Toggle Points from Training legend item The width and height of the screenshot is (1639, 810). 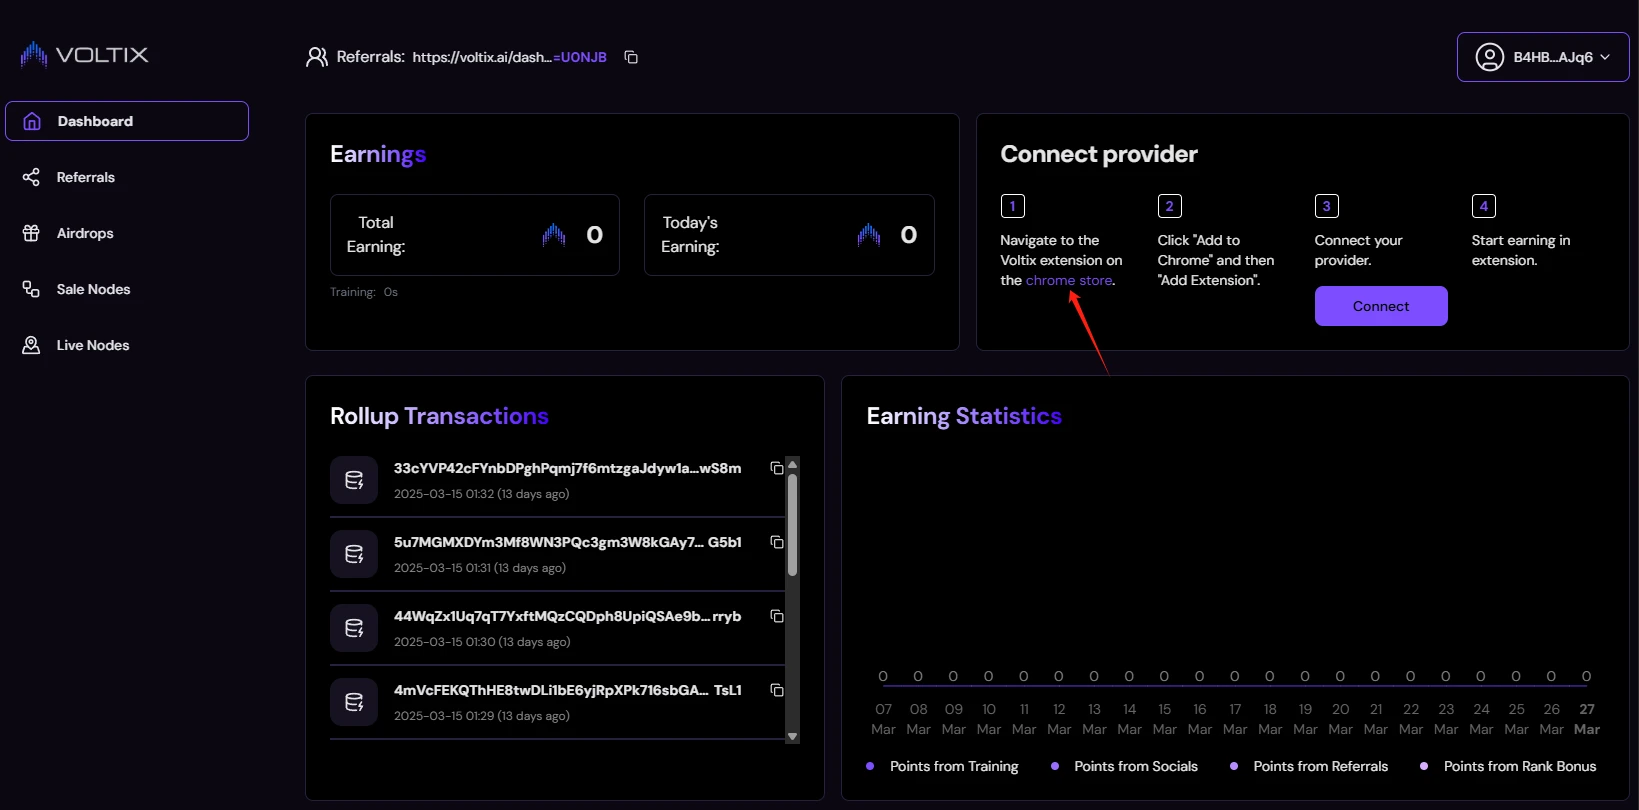coord(942,766)
